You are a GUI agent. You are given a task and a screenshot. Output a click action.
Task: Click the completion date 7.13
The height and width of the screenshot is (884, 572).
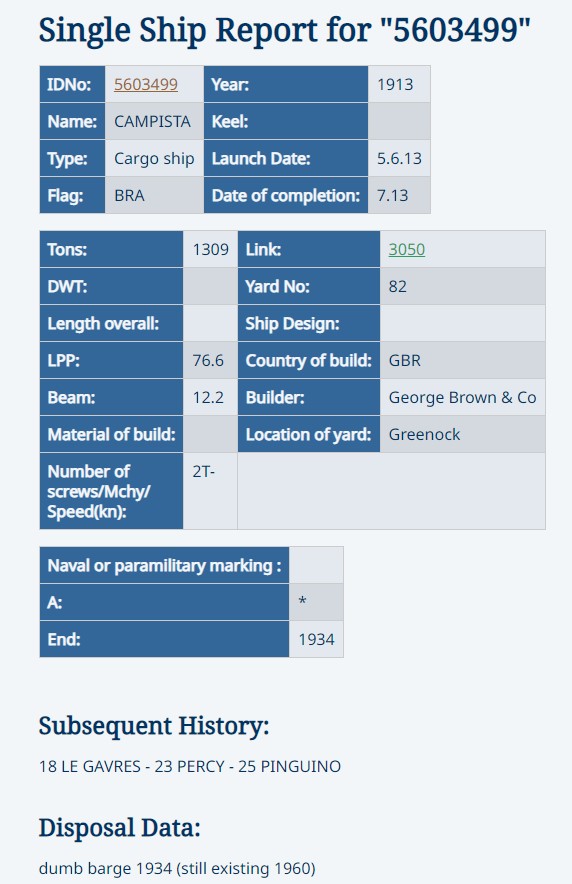coord(392,196)
